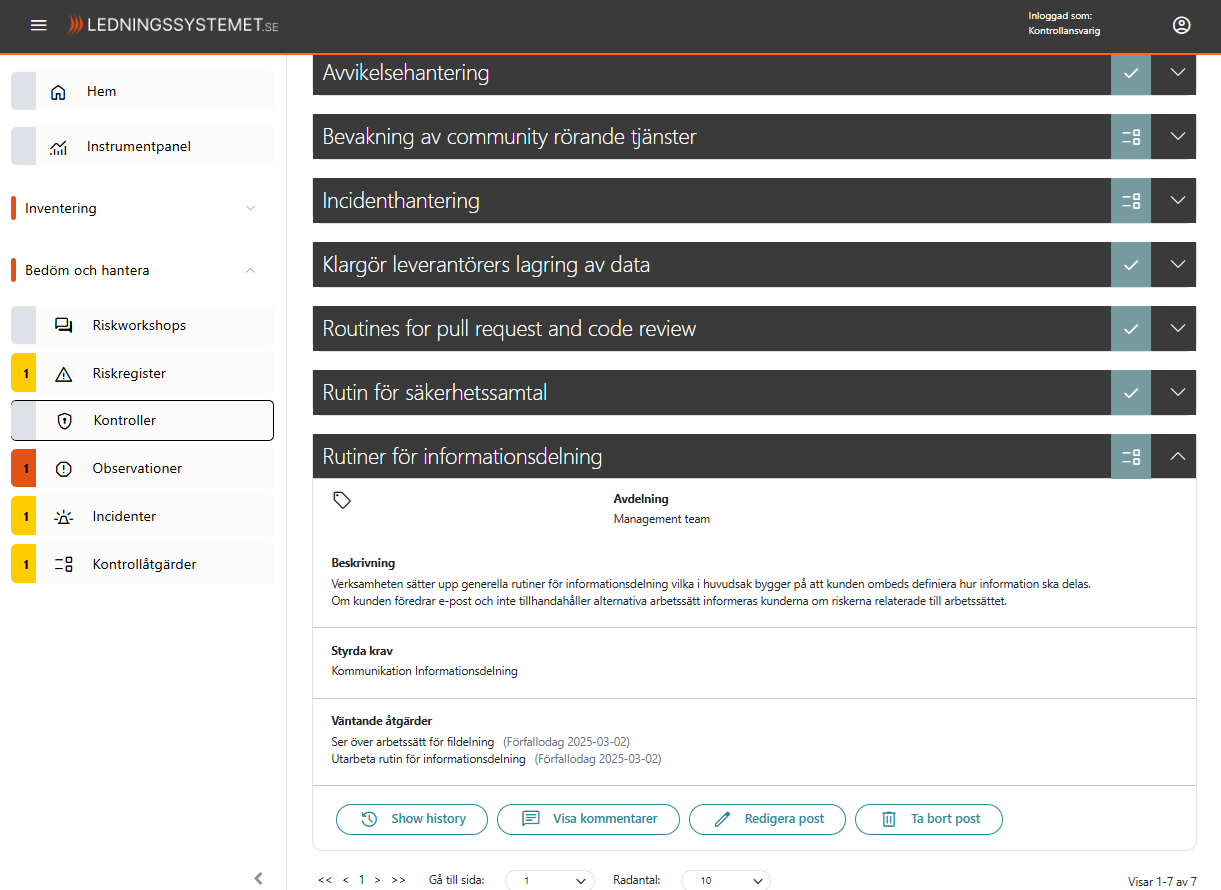Screen dimensions: 1221x890
Task: Go to the last page of results
Action: point(398,880)
